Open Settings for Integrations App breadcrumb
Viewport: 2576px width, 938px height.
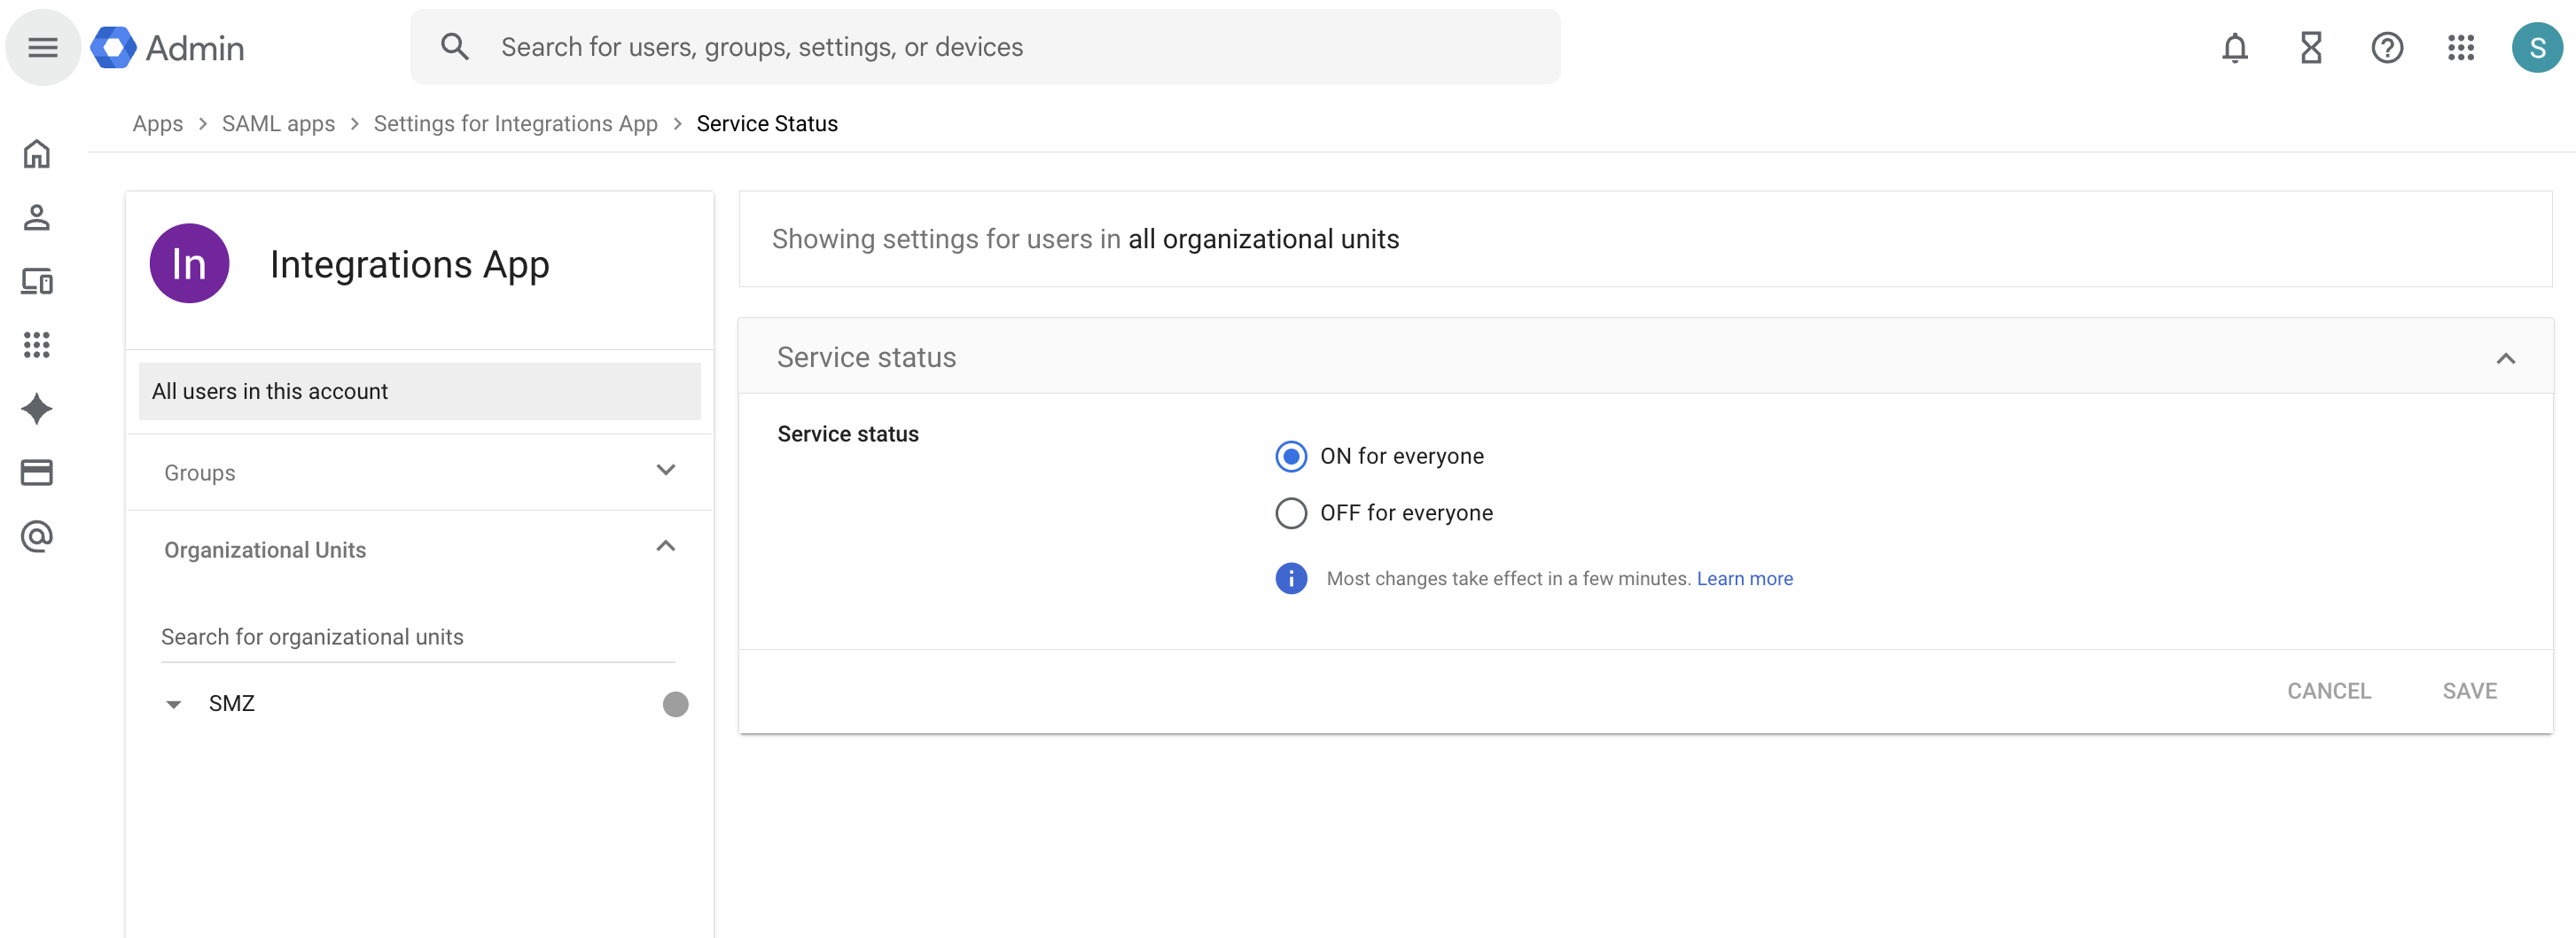point(515,124)
